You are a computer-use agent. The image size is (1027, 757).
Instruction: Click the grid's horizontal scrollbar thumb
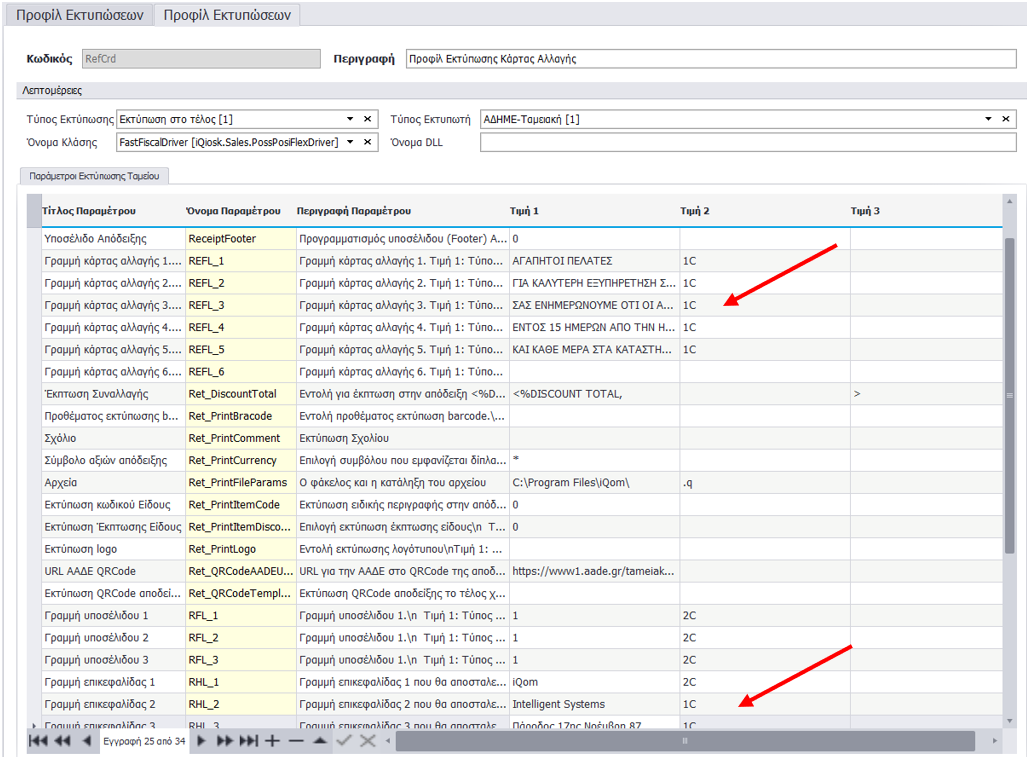[x=685, y=741]
